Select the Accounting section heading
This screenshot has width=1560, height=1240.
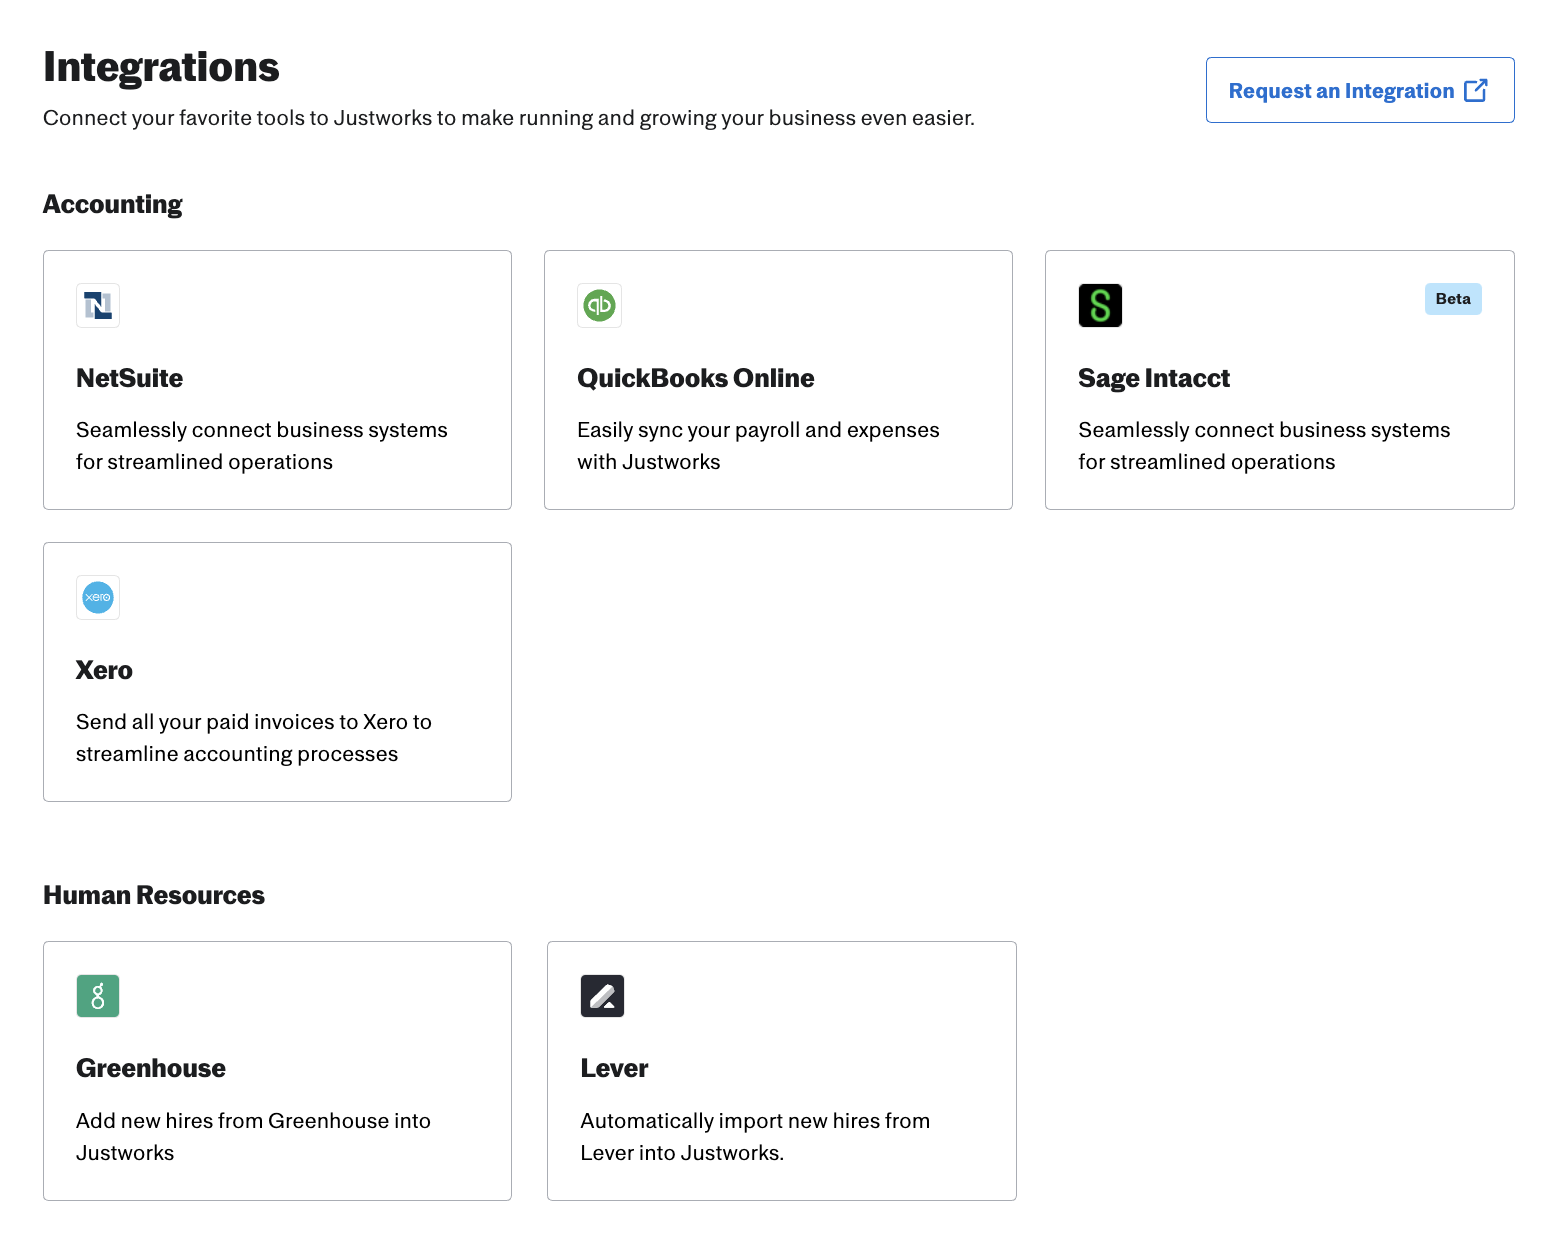tap(112, 204)
